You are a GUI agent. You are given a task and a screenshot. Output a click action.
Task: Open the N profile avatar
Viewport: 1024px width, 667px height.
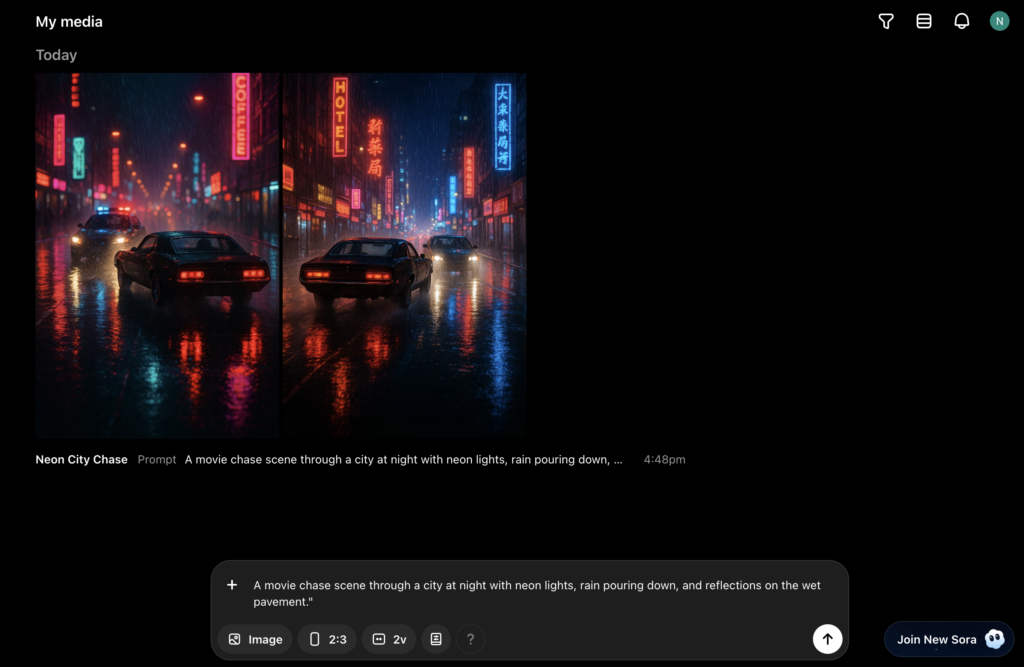999,21
